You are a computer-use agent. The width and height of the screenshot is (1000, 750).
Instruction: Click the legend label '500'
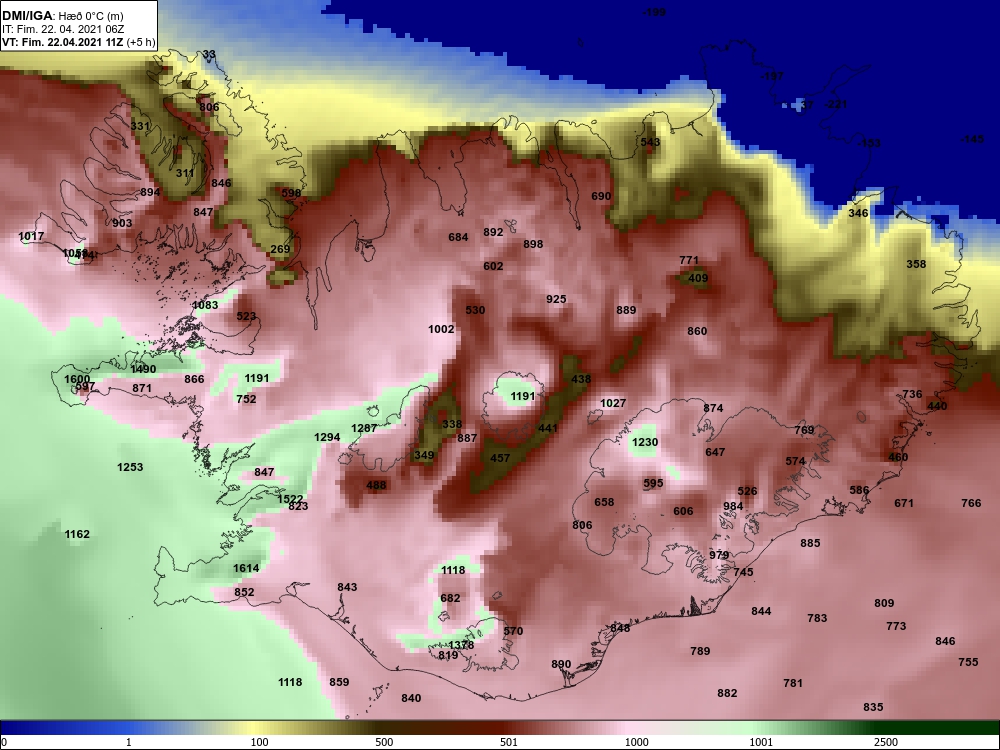[384, 742]
